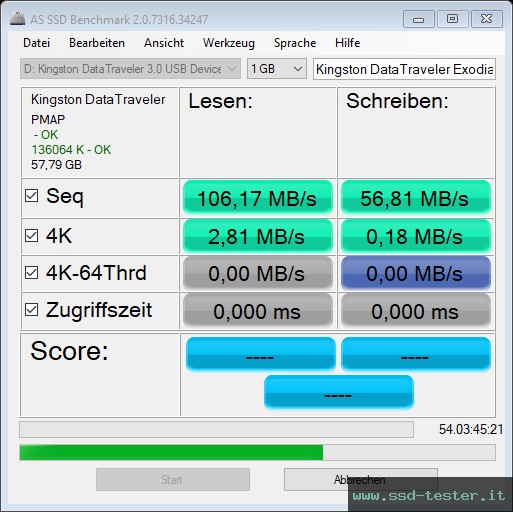This screenshot has width=513, height=512.
Task: Click the Lesen: column header
Action: tap(221, 101)
